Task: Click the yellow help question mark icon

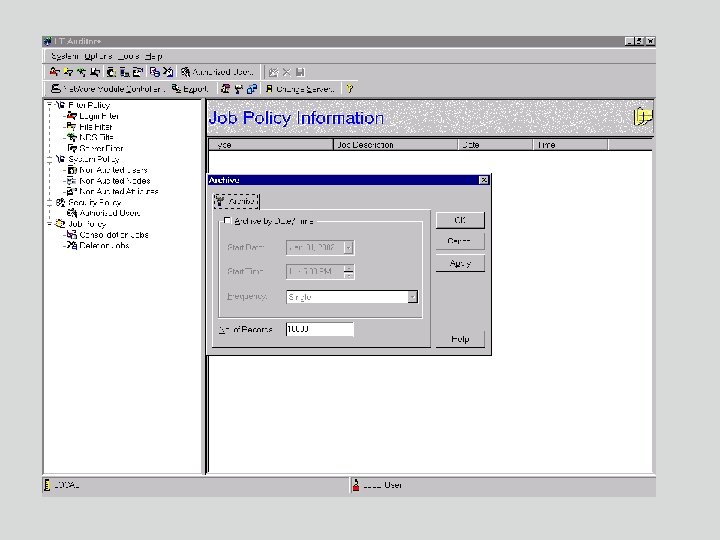Action: point(350,89)
